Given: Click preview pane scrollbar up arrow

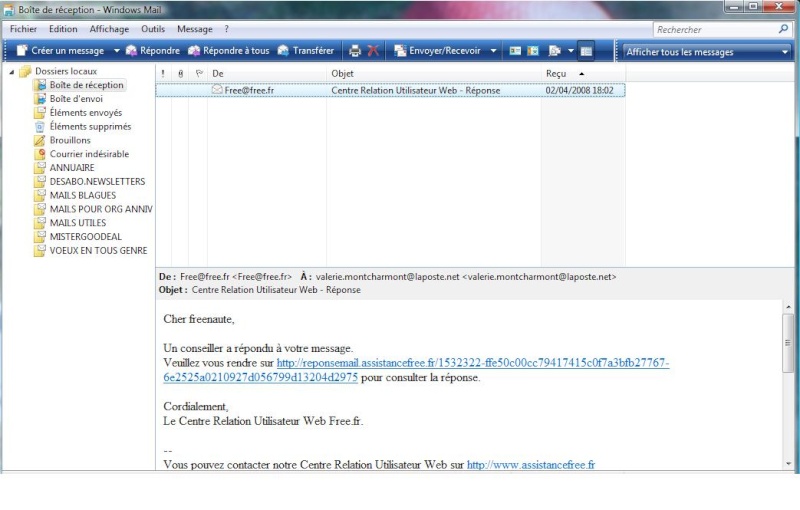Looking at the screenshot, I should click(x=789, y=307).
